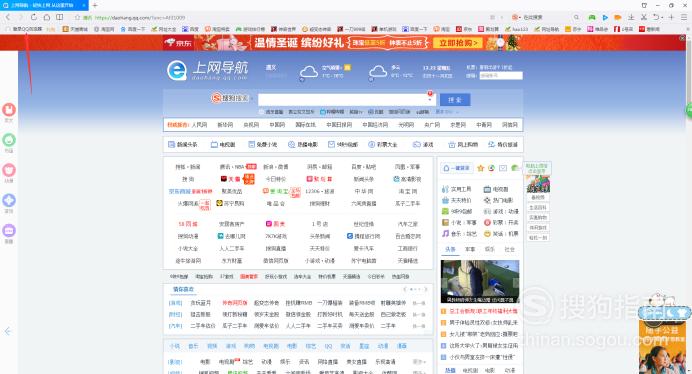The height and width of the screenshot is (374, 692).
Task: Click the undo closed tab arrow
Action: pyautogui.click(x=656, y=17)
